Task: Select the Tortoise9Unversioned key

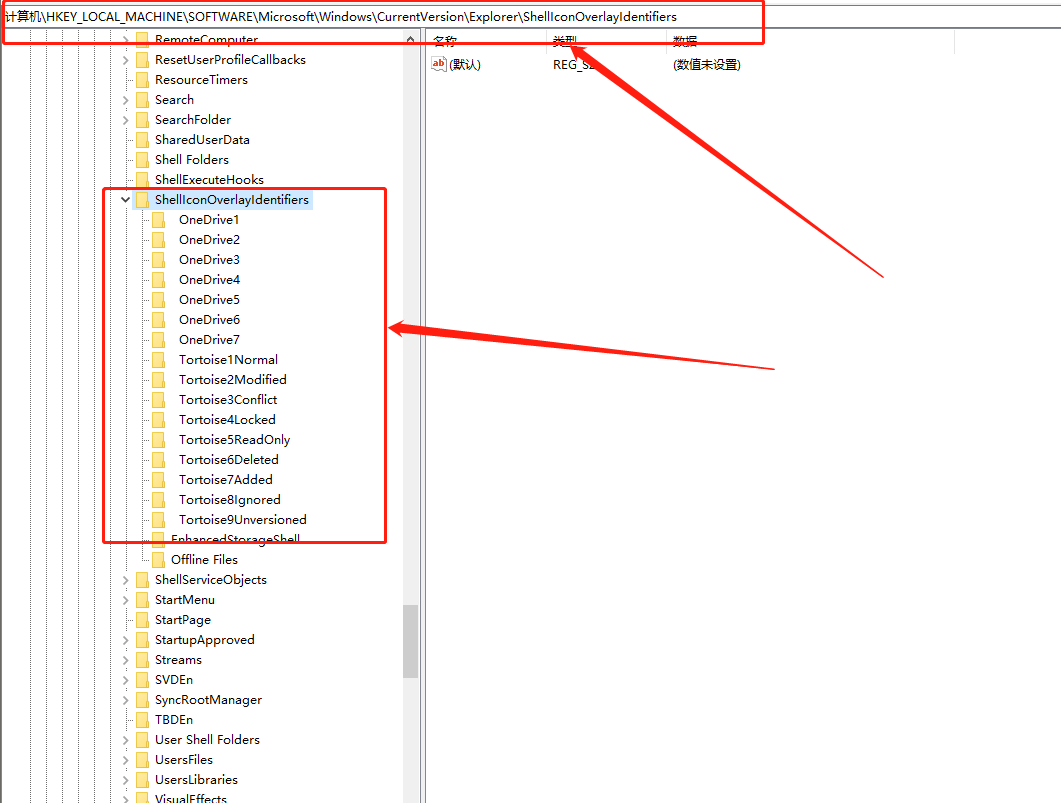Action: click(x=242, y=520)
